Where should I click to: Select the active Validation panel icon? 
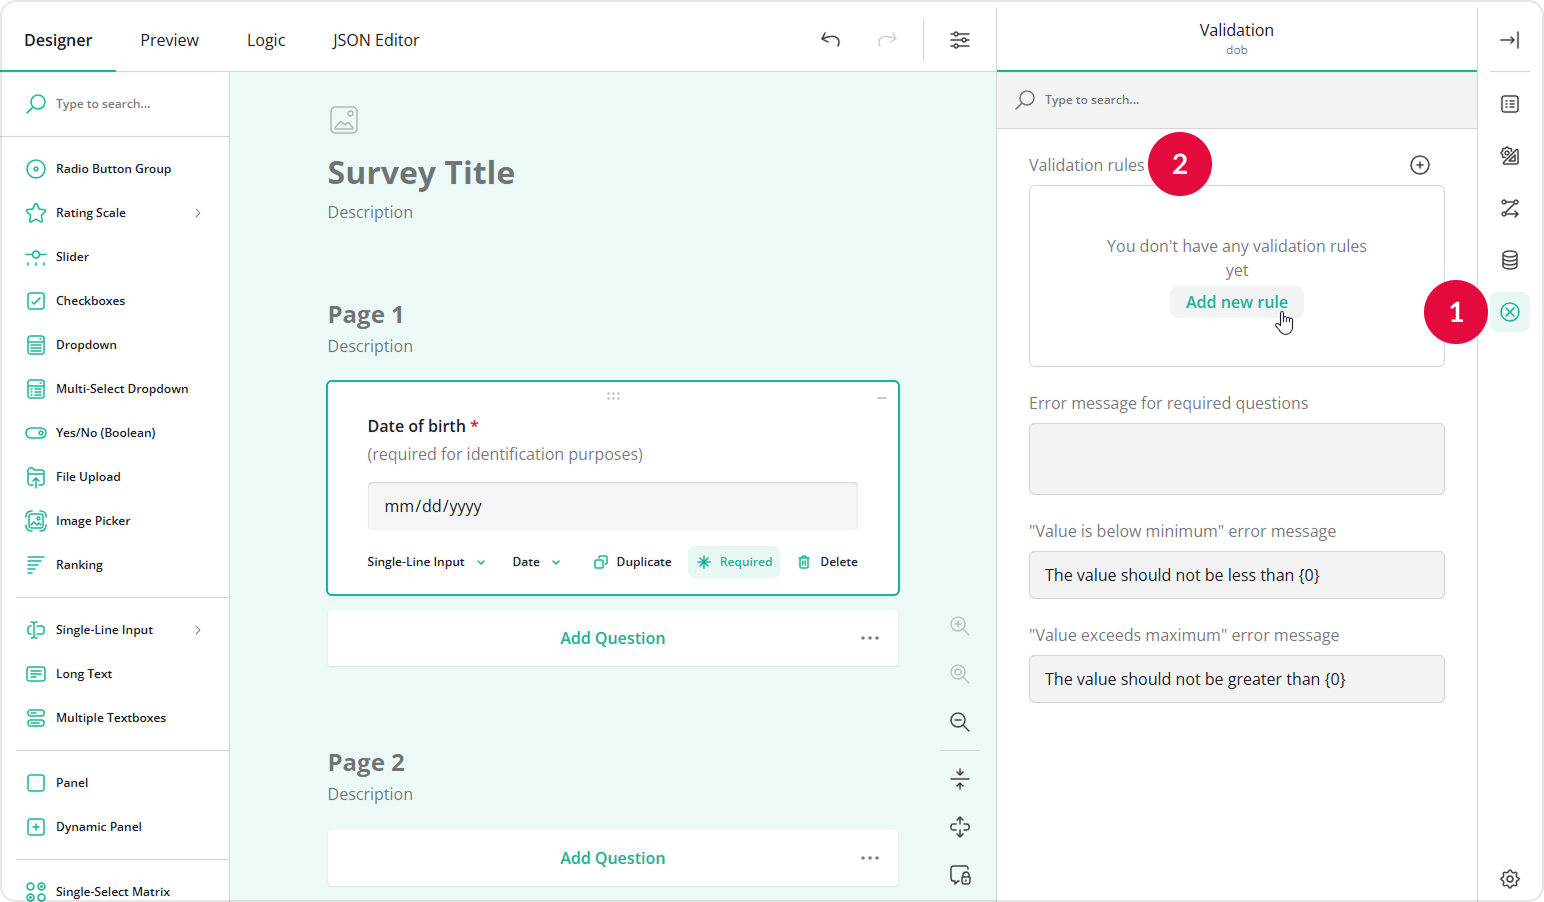pyautogui.click(x=1510, y=311)
